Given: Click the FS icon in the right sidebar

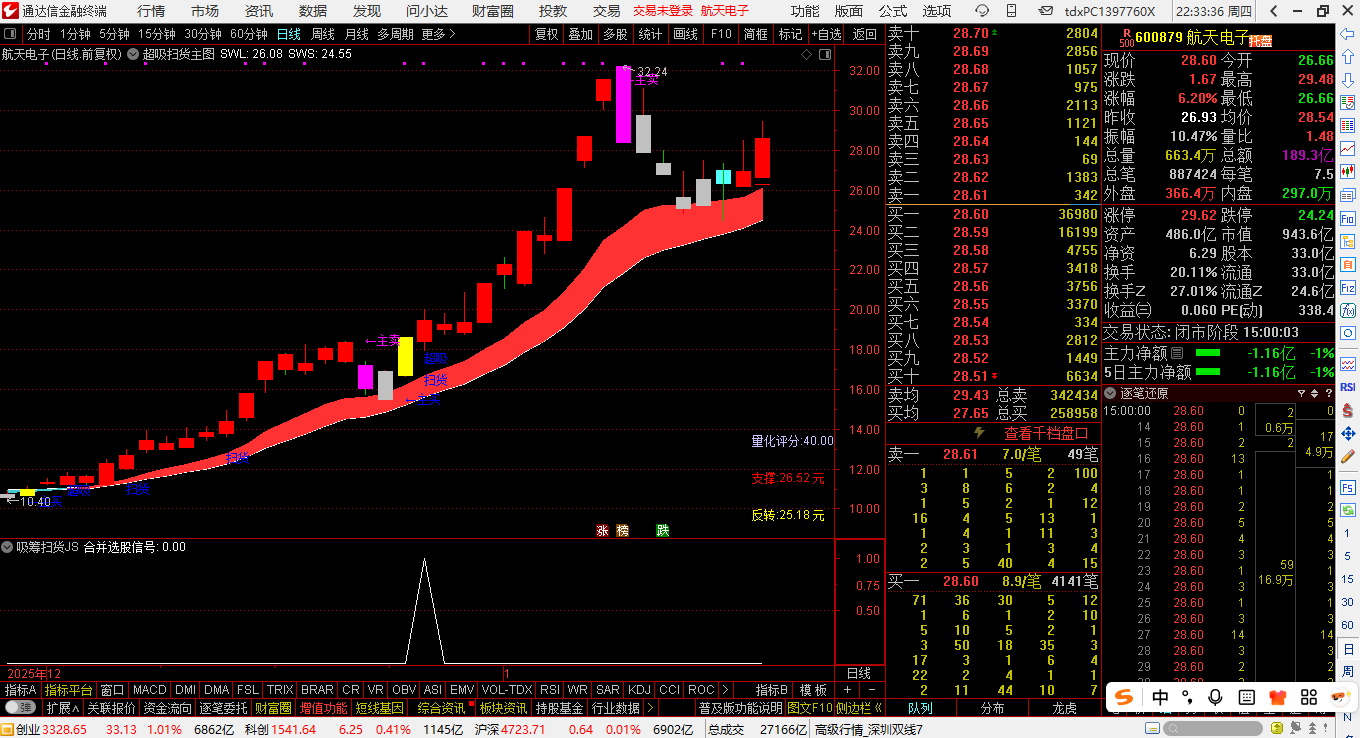Looking at the screenshot, I should click(x=1346, y=487).
